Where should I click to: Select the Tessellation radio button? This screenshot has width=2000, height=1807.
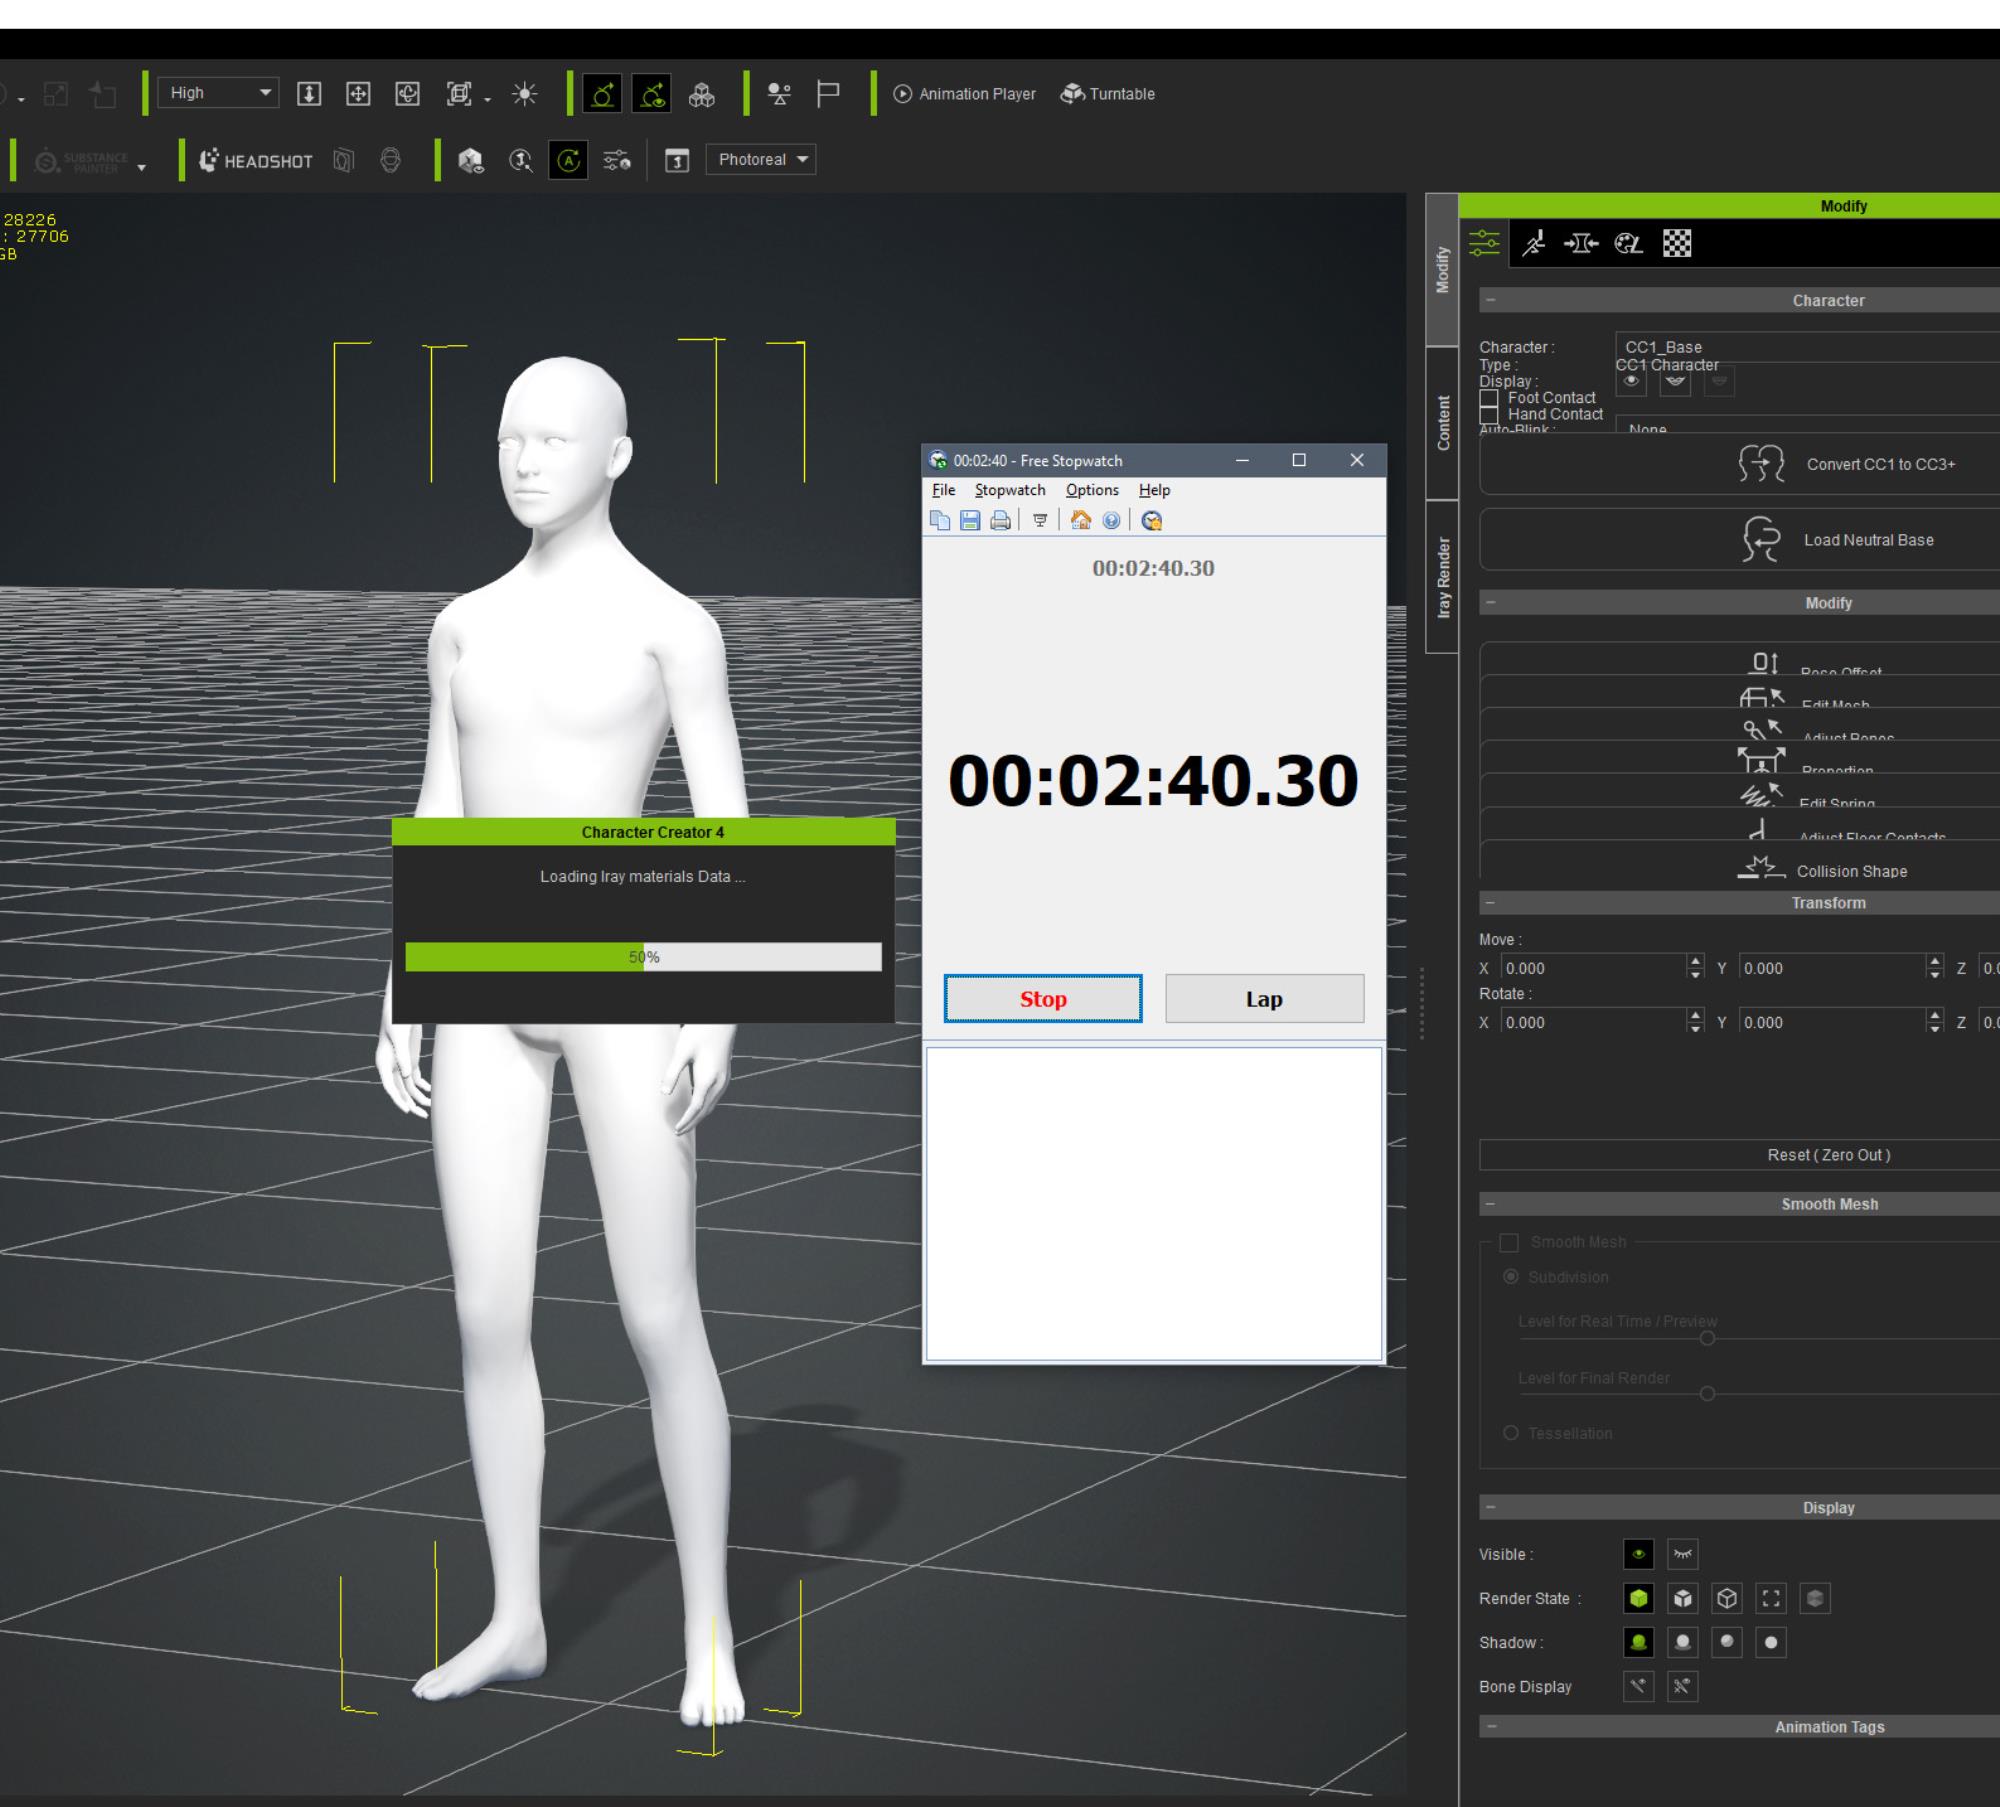(x=1511, y=1433)
